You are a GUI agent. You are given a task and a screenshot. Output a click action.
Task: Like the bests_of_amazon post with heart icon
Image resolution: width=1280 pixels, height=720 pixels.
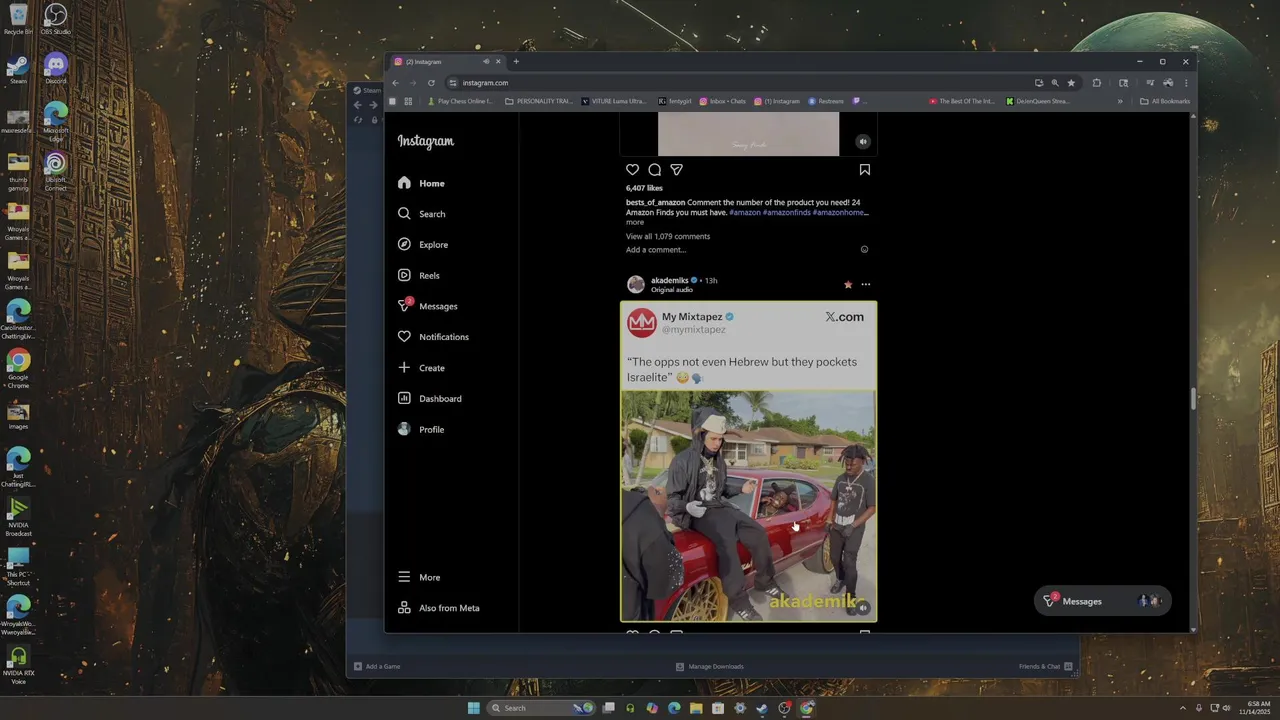pyautogui.click(x=632, y=170)
